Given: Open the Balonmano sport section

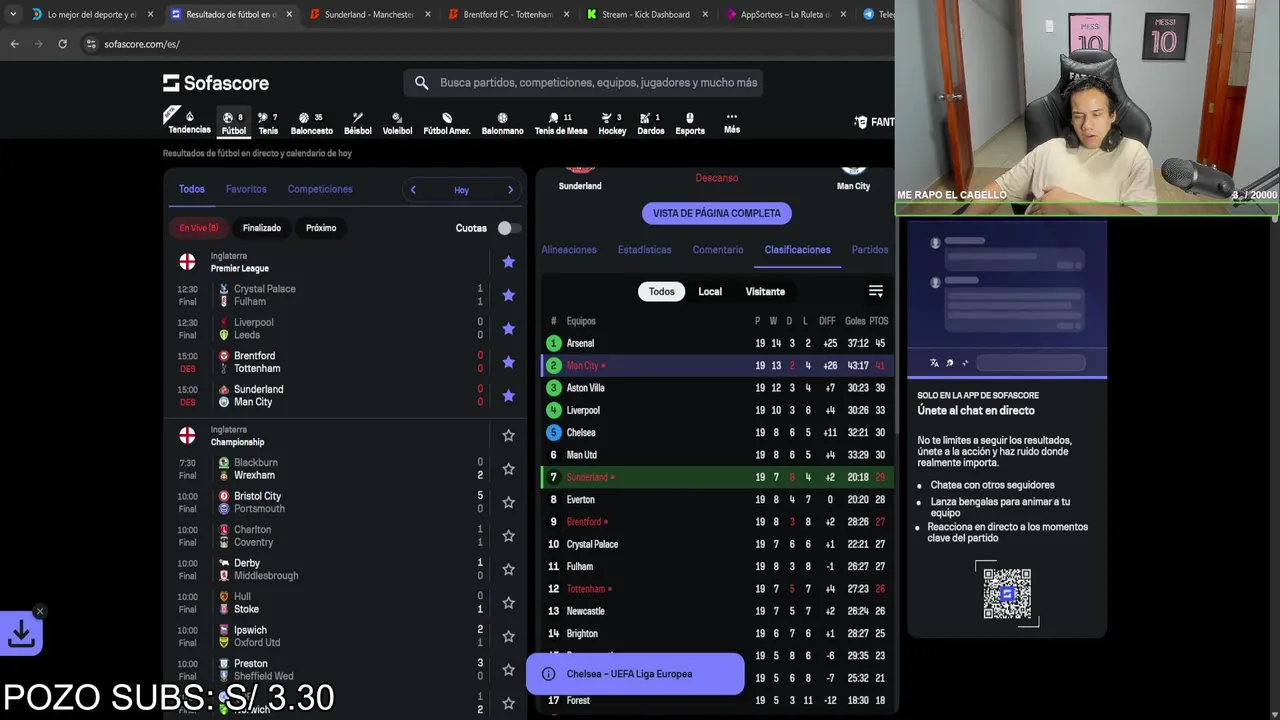Looking at the screenshot, I should [502, 123].
